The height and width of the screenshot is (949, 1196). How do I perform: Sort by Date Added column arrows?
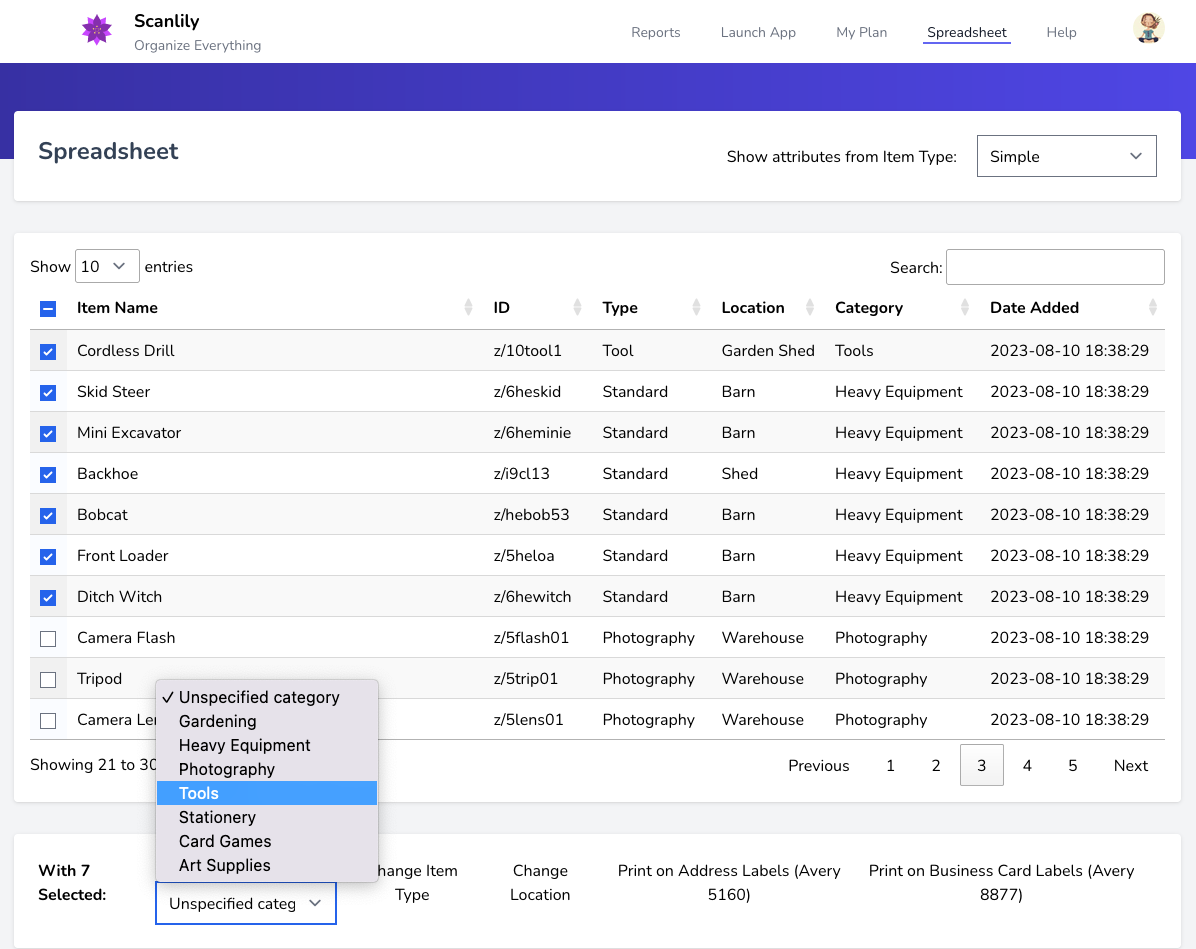click(1153, 308)
